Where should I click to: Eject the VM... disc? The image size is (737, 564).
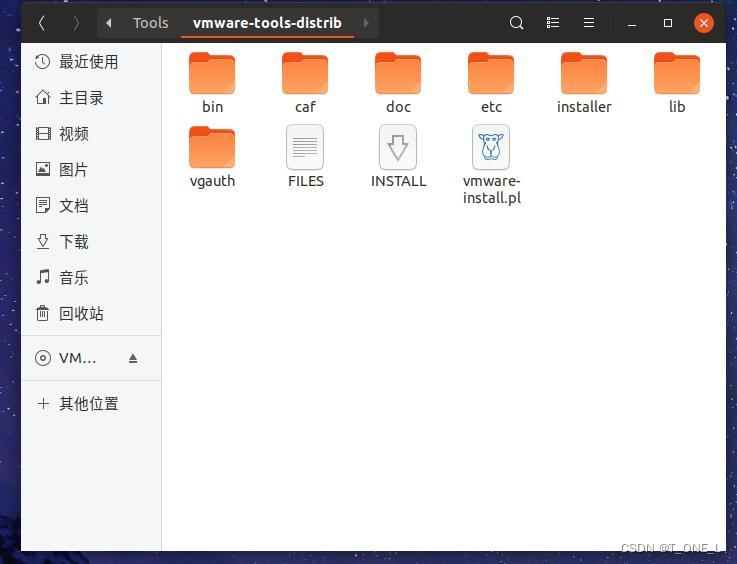pos(133,359)
